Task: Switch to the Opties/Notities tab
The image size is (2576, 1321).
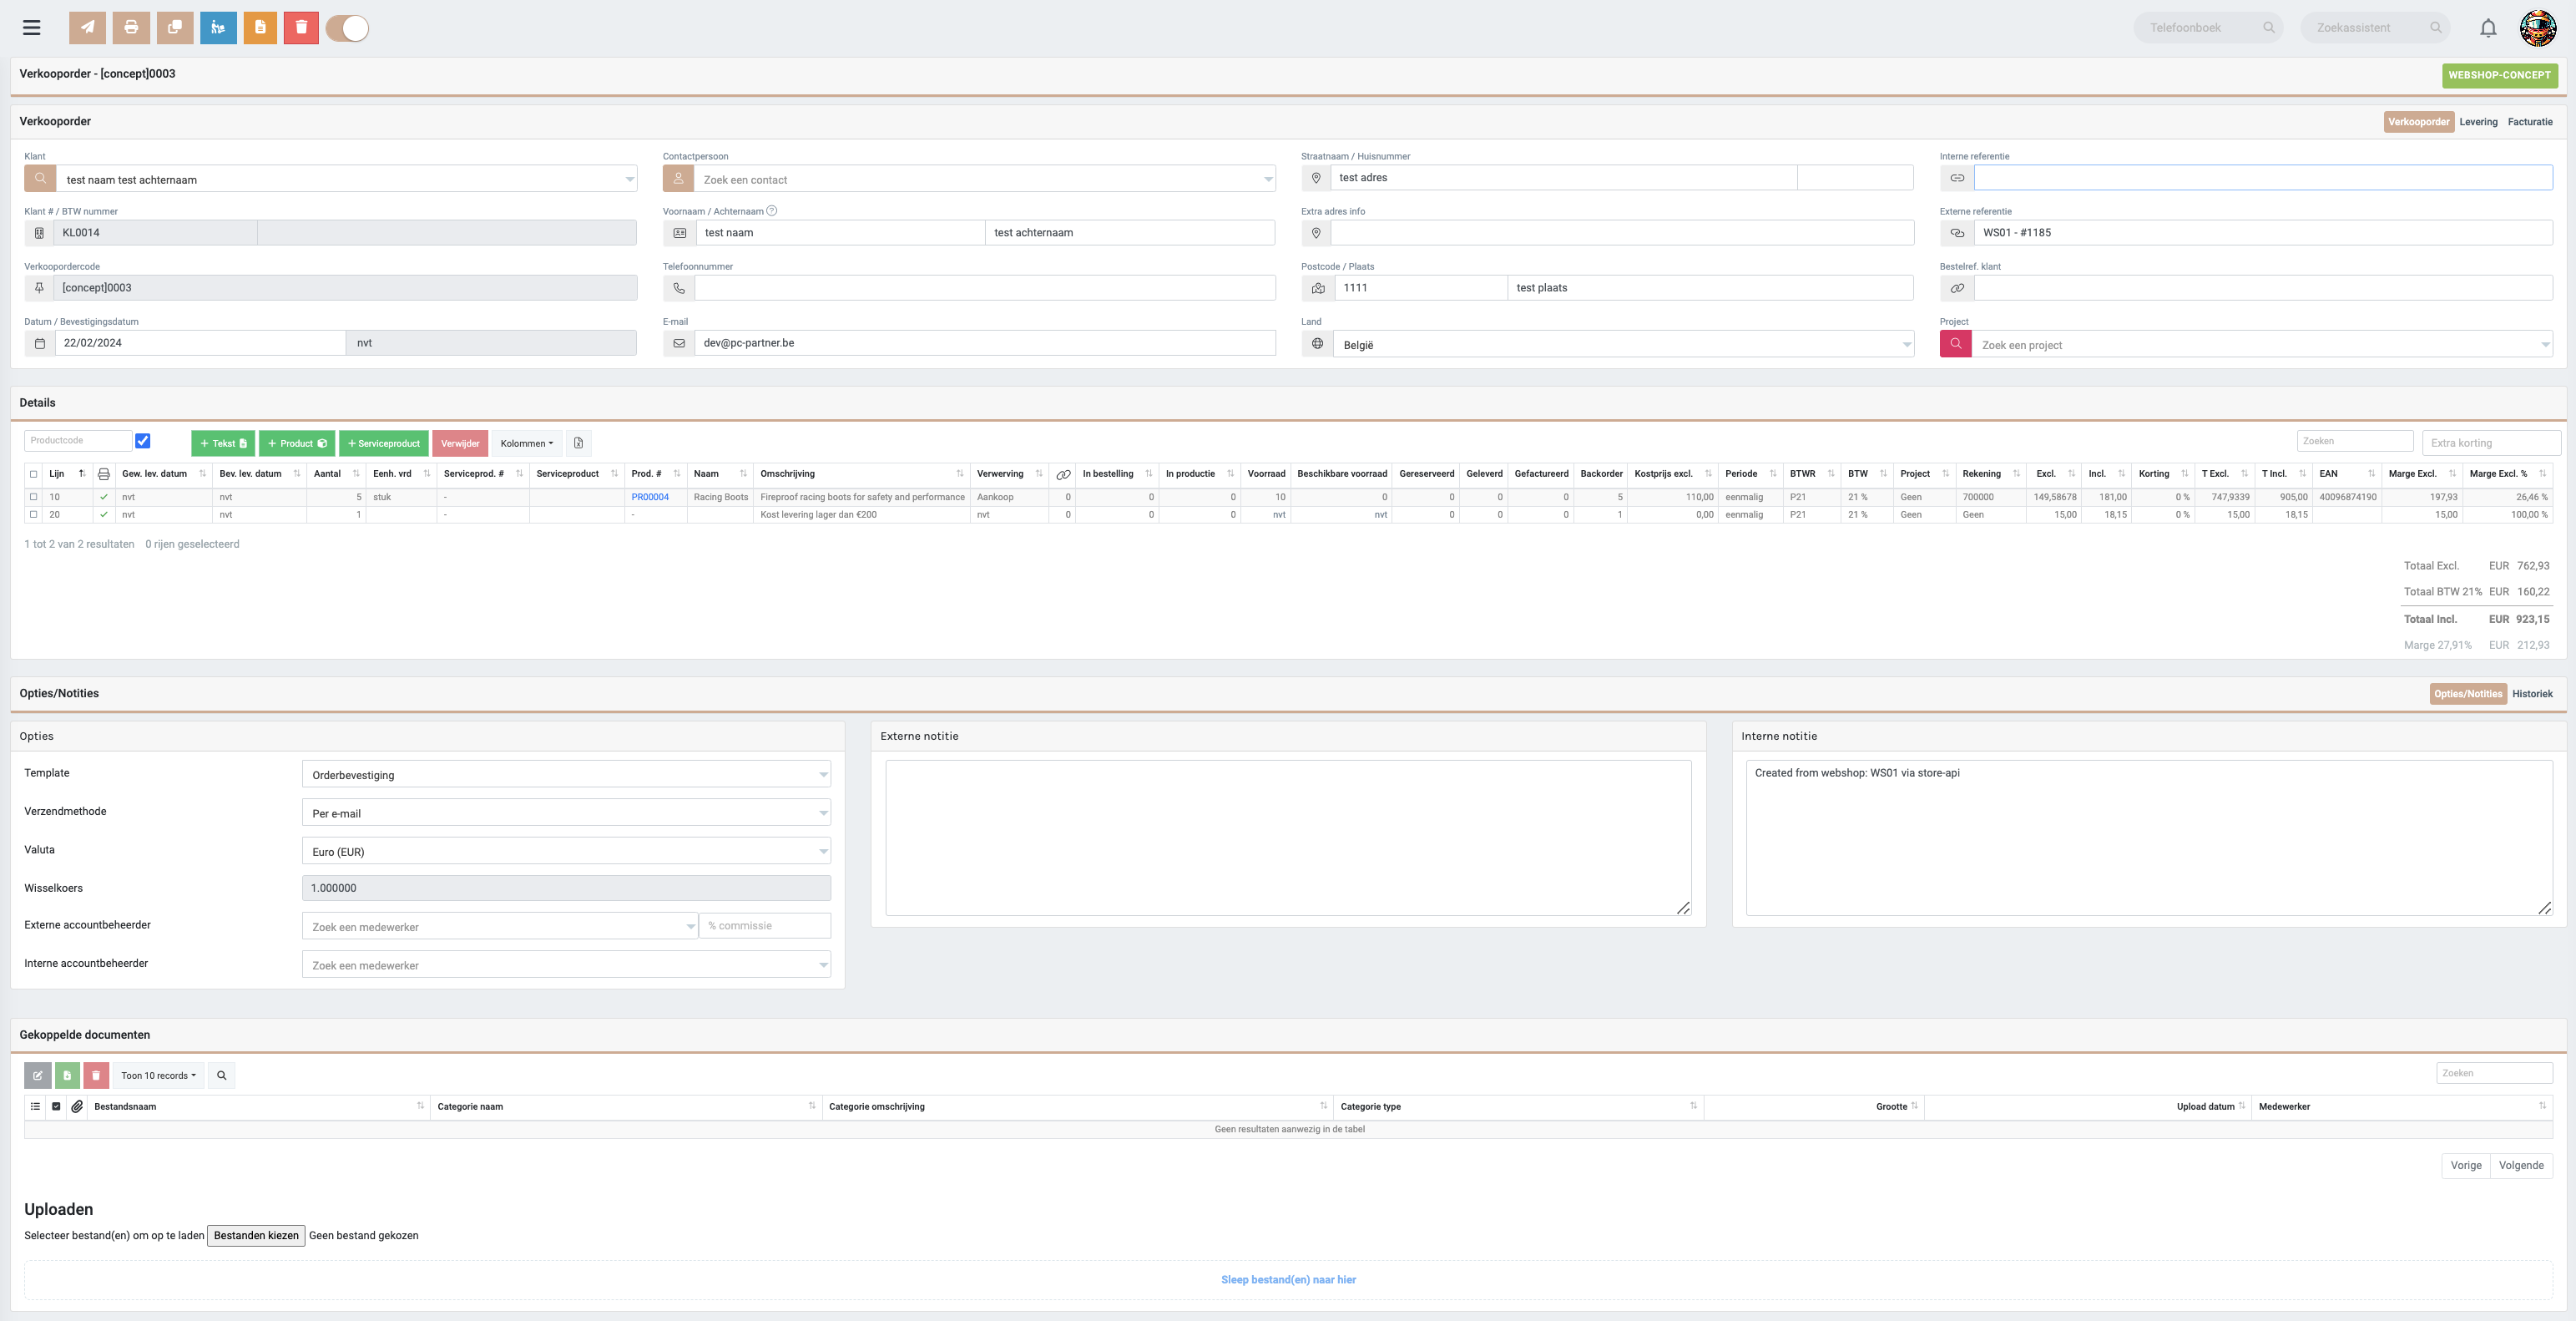Action: pos(2468,694)
